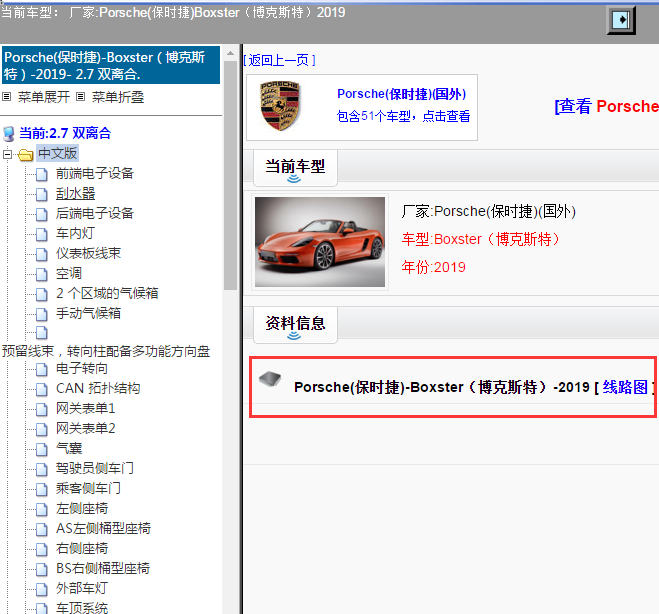
Task: Open 2 个区域的气候箱 in the tree
Action: (107, 293)
